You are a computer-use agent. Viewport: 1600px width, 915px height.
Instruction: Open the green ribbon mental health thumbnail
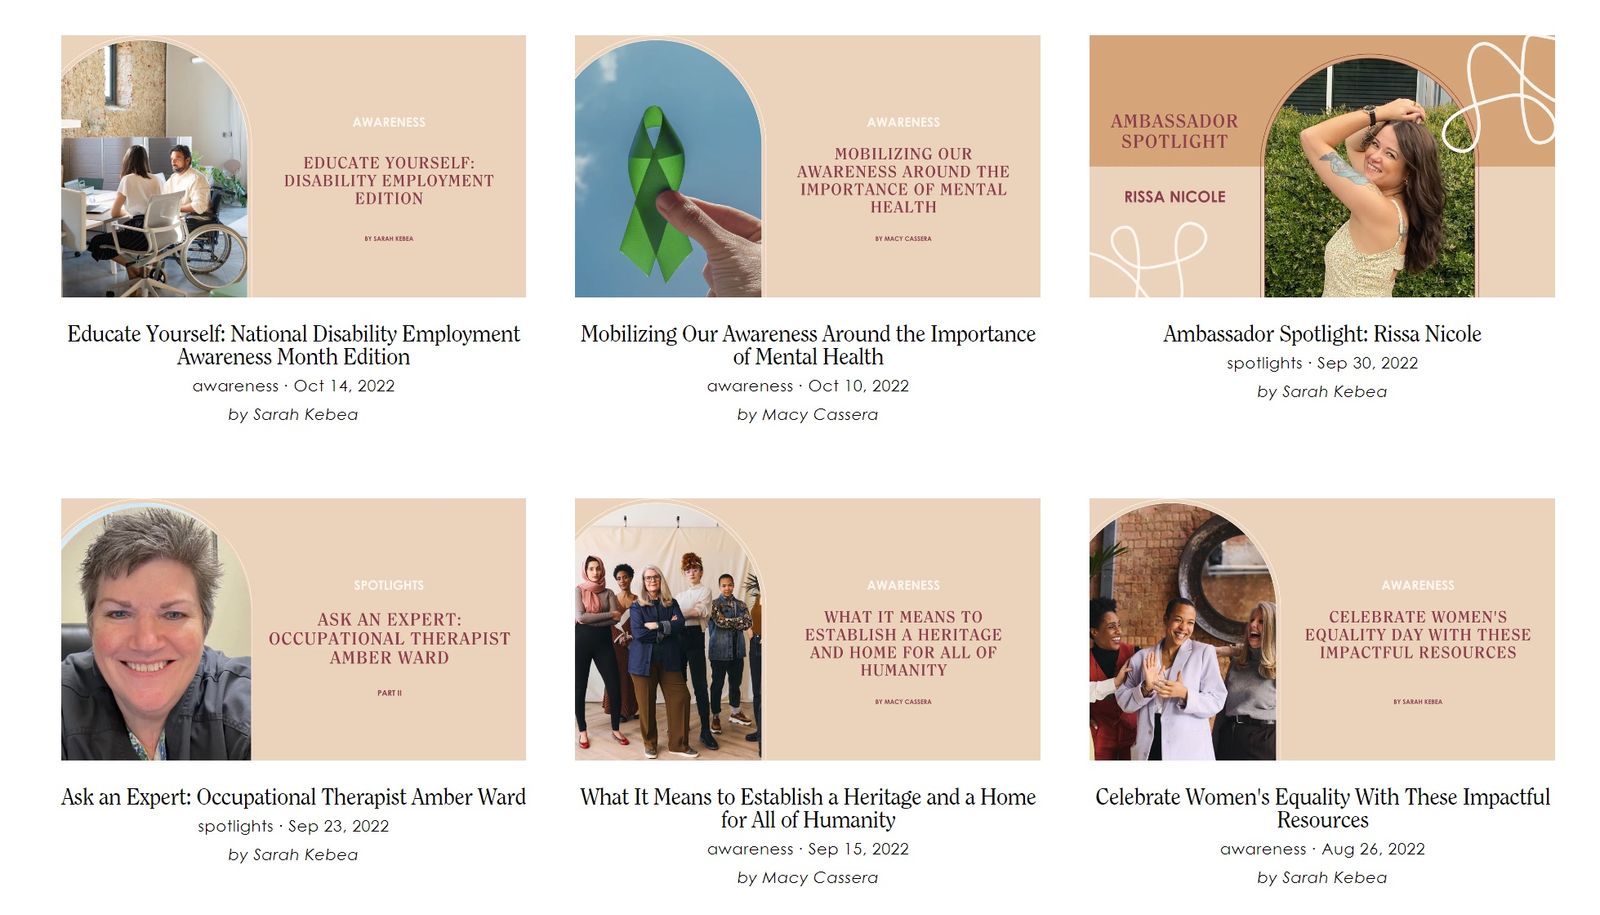pyautogui.click(x=807, y=166)
